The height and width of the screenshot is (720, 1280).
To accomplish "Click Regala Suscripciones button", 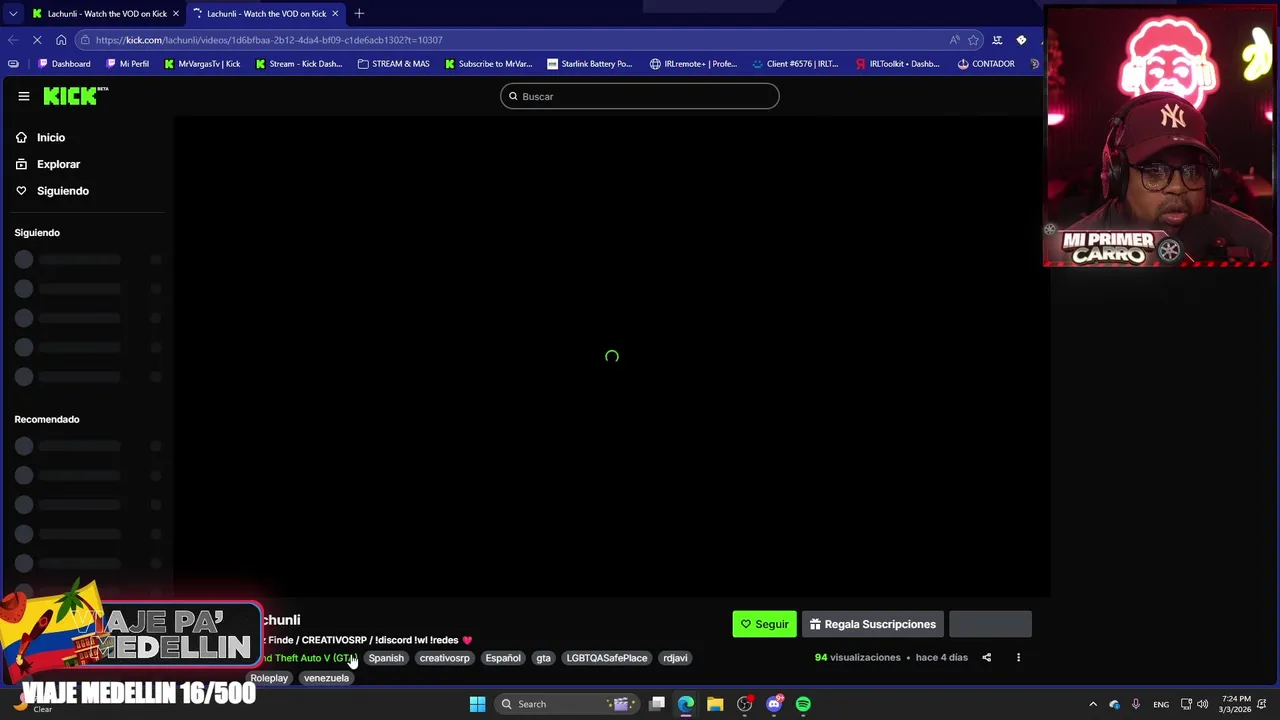I will point(872,624).
